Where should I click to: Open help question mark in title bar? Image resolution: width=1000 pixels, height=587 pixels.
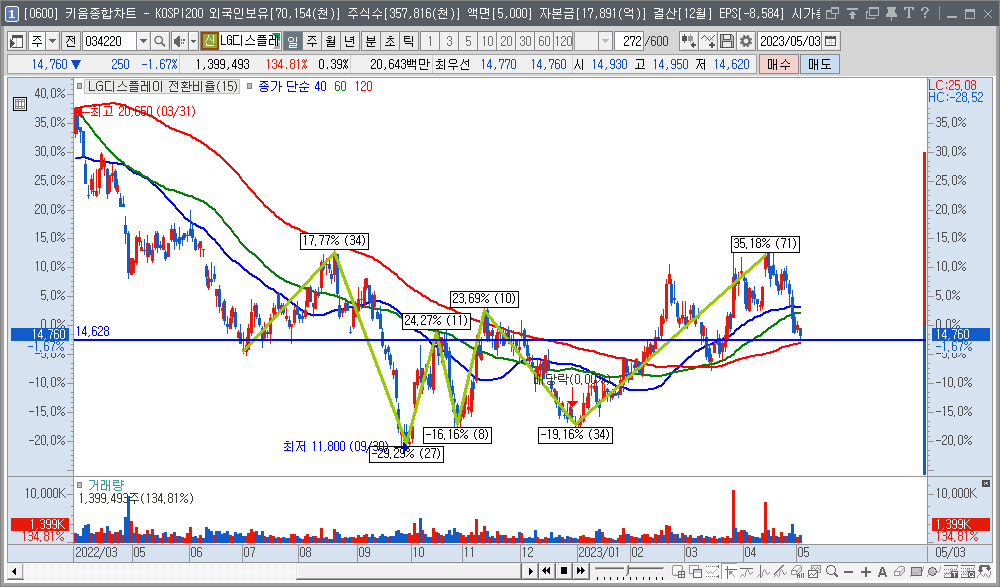pyautogui.click(x=925, y=13)
